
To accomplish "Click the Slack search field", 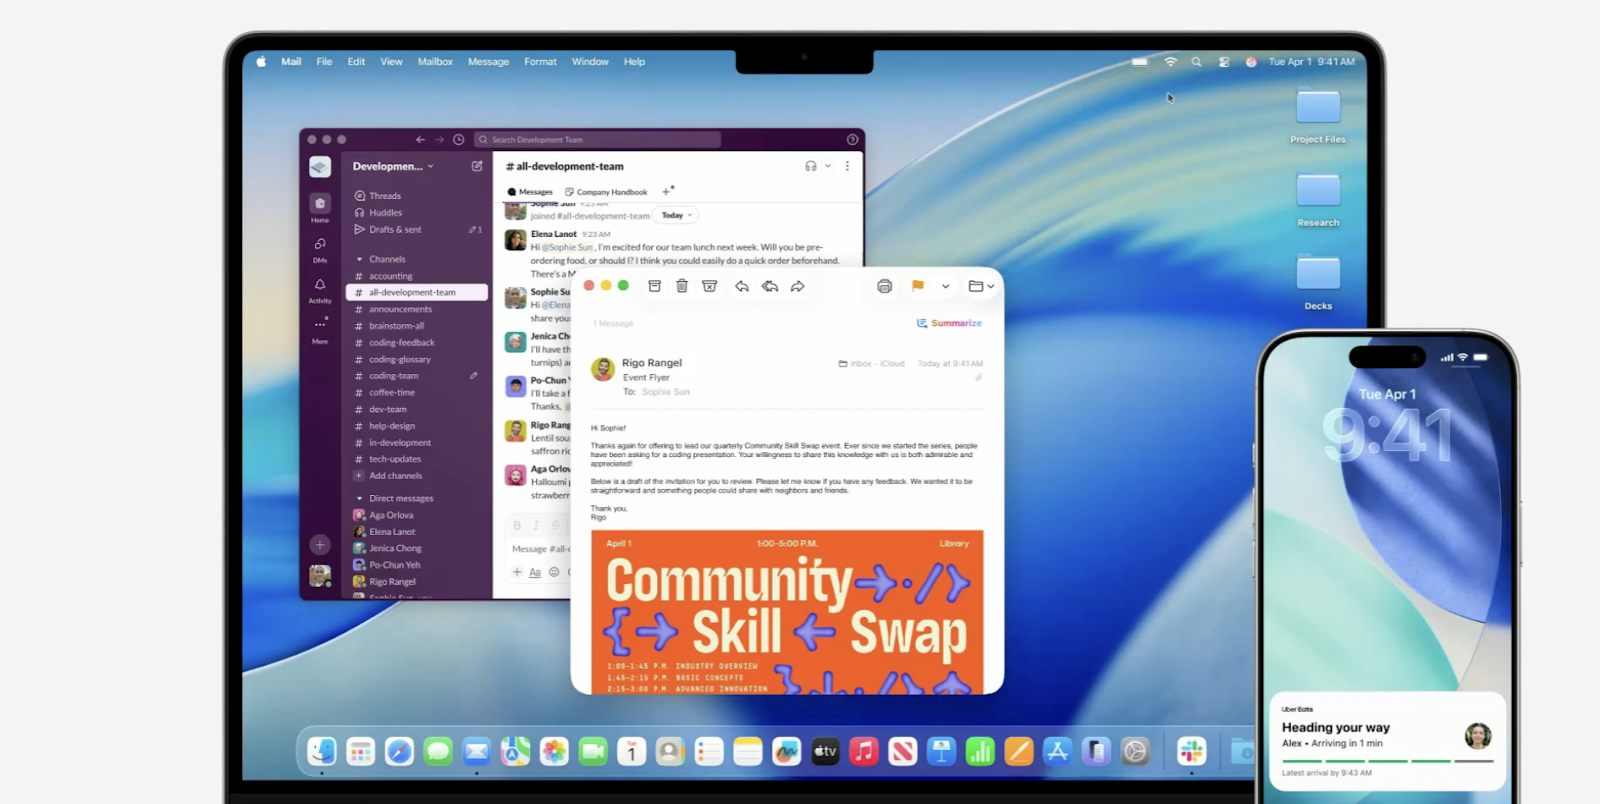I will (597, 140).
